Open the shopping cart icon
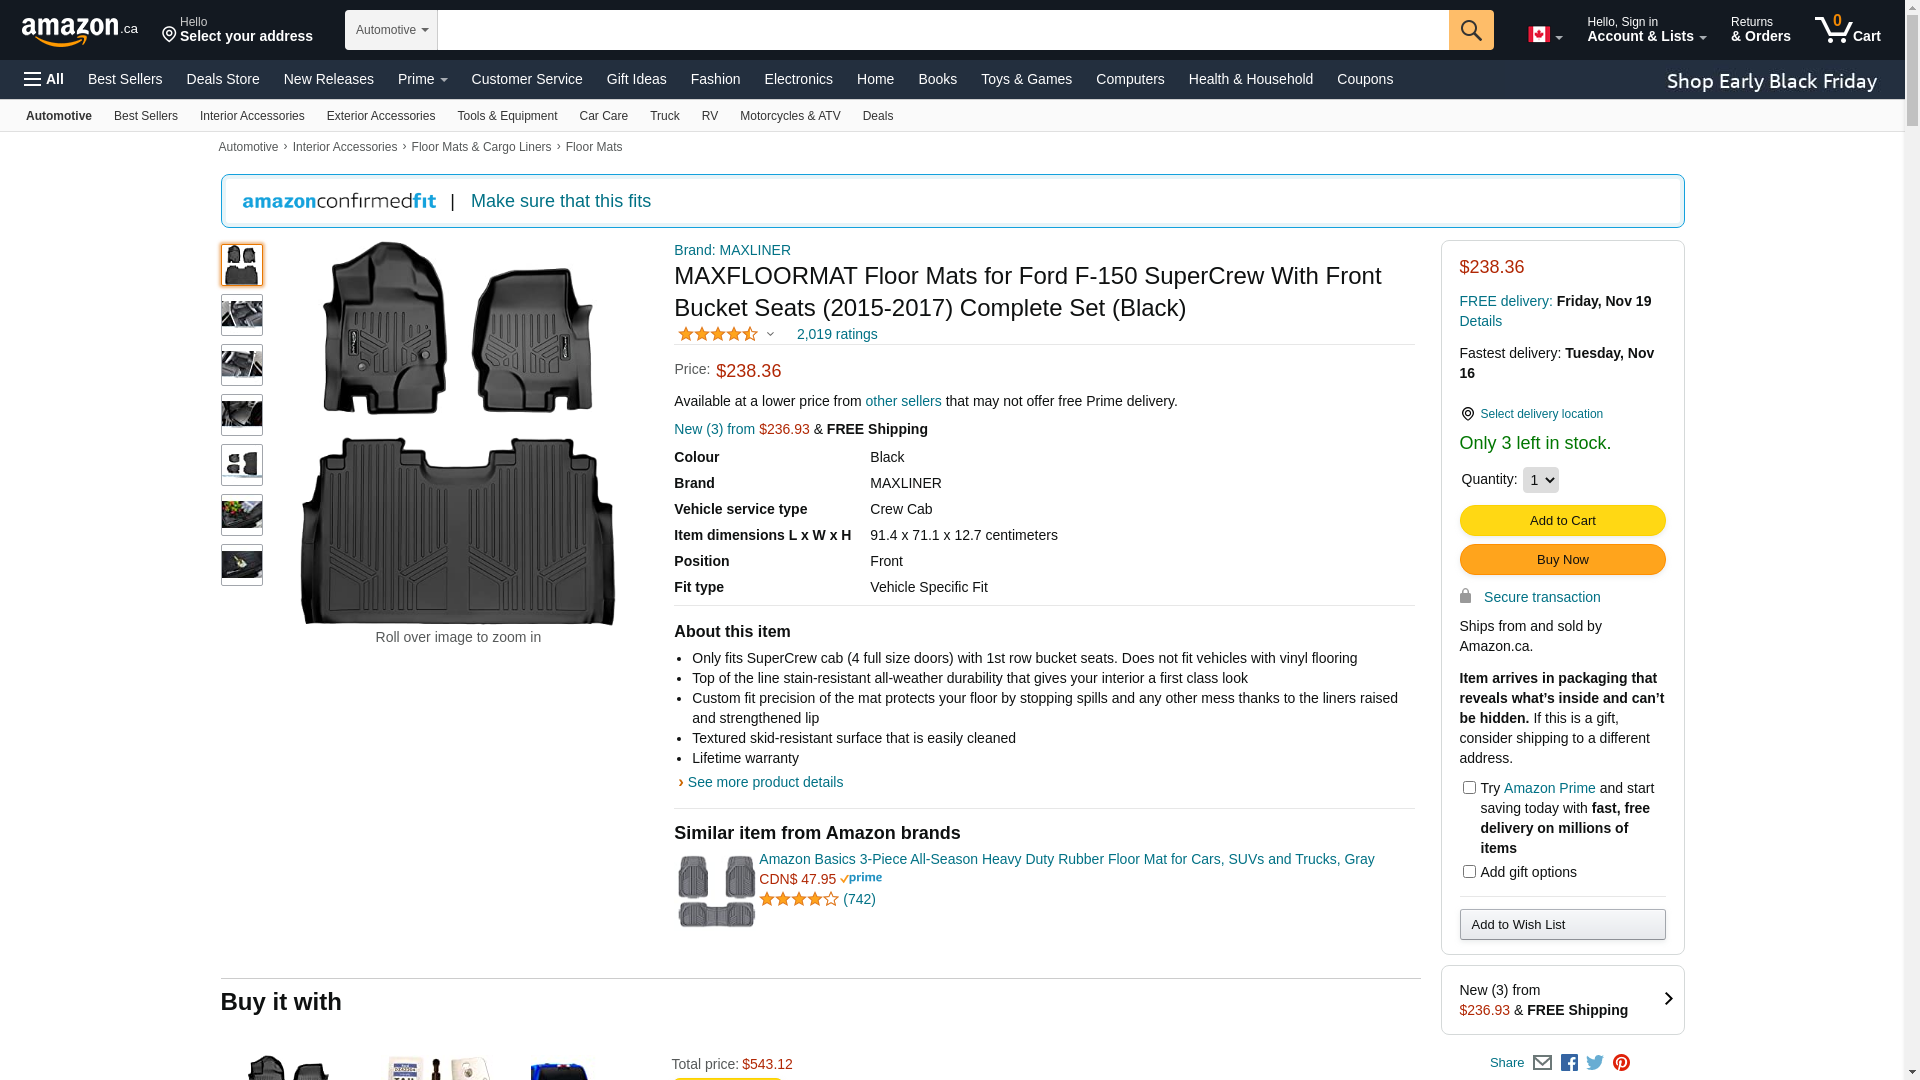The height and width of the screenshot is (1080, 1920). click(1847, 30)
